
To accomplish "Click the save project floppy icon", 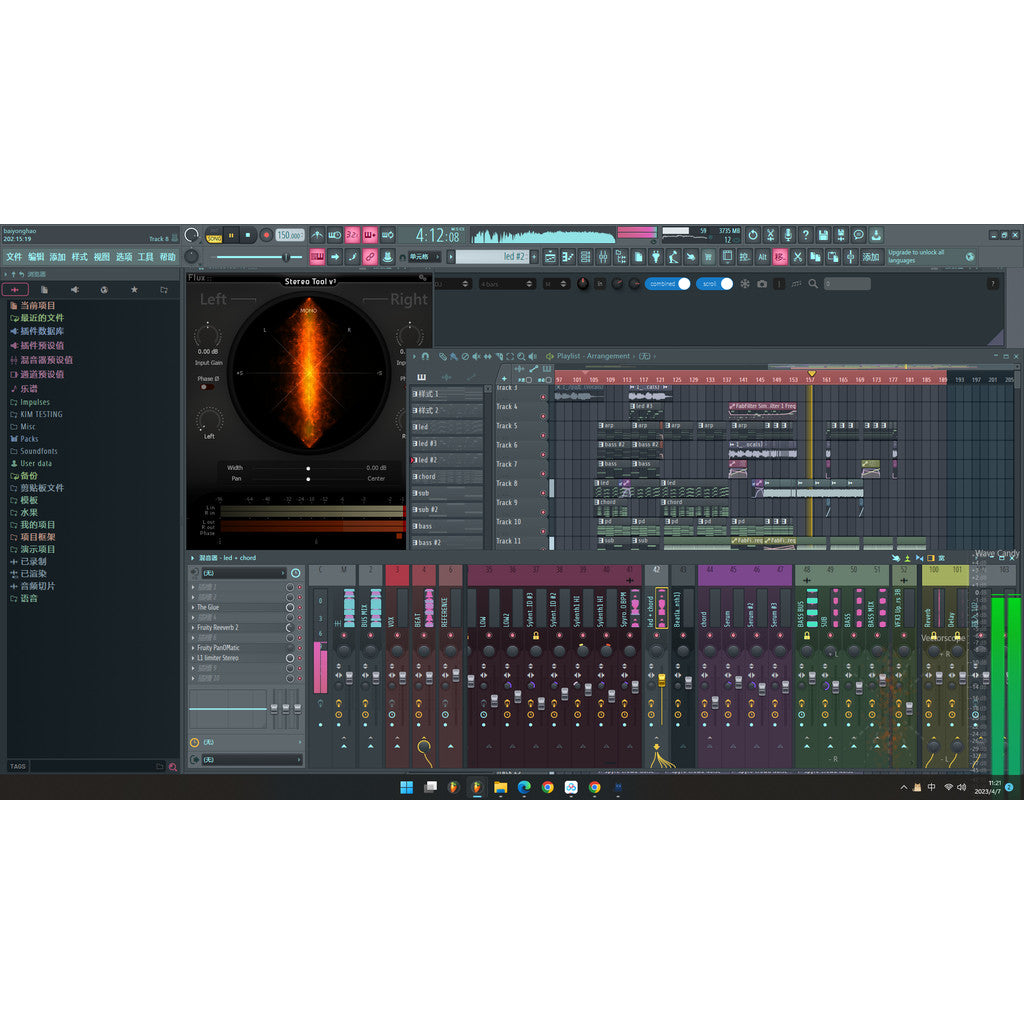I will pyautogui.click(x=824, y=235).
